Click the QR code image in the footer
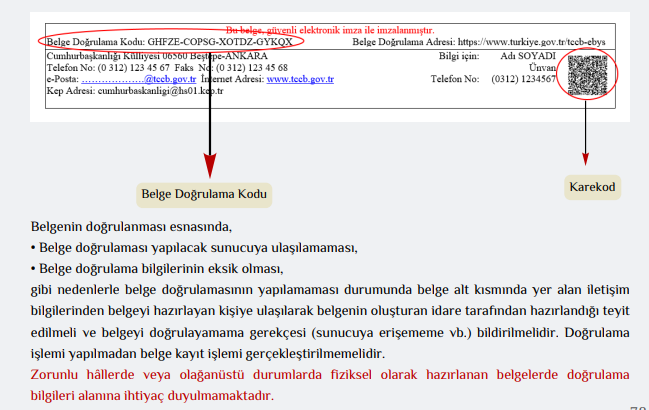Screen dimensions: 649x410 click(x=587, y=75)
